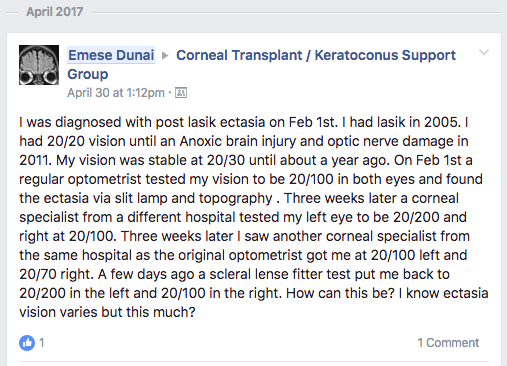Show who liked via the count 1
Viewport: 507px width, 366px height.
tap(42, 343)
